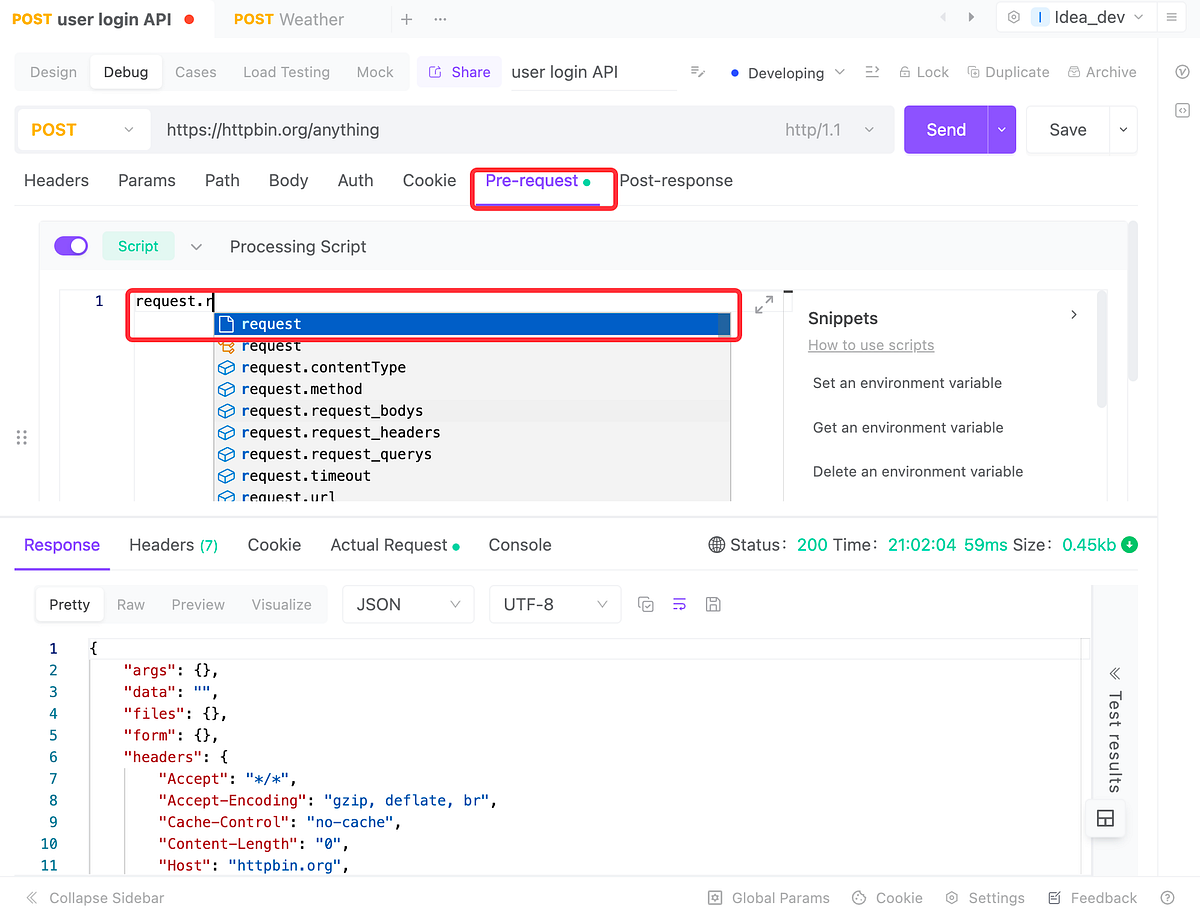Open the UTF-8 encoding dropdown
1200x917 pixels.
pyautogui.click(x=555, y=604)
